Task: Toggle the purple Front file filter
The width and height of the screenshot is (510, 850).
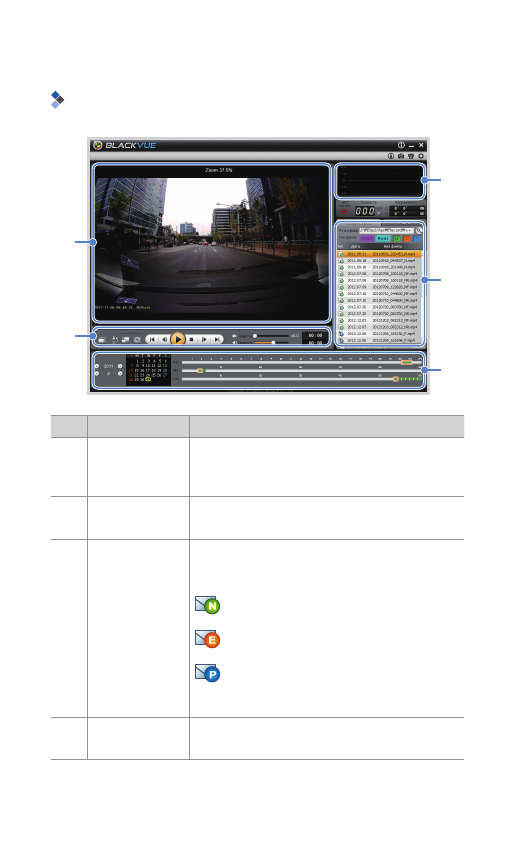Action: point(367,239)
